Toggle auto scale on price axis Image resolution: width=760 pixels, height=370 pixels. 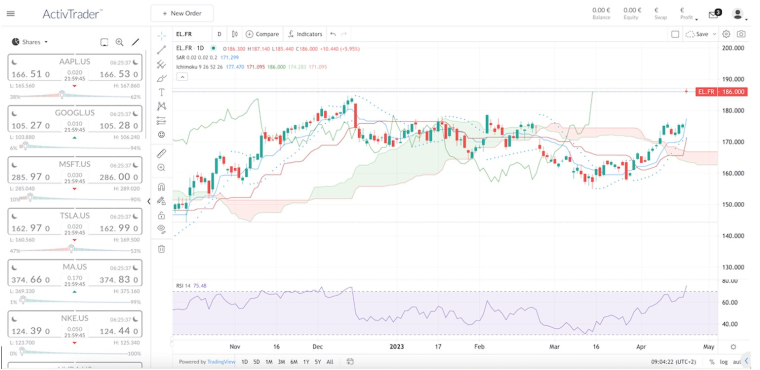[736, 362]
